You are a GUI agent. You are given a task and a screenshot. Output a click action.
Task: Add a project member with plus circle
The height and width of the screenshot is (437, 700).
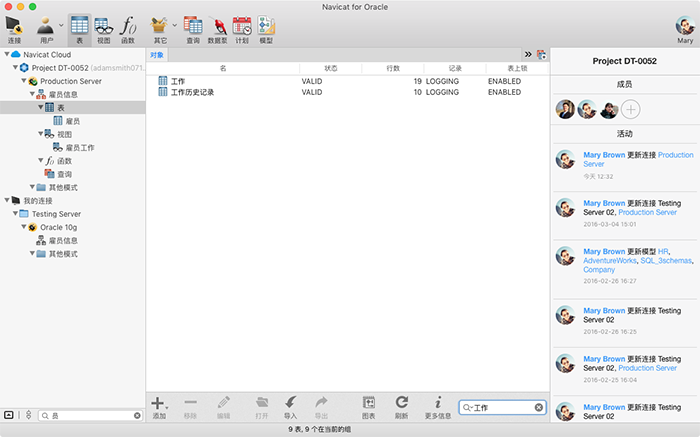point(630,109)
